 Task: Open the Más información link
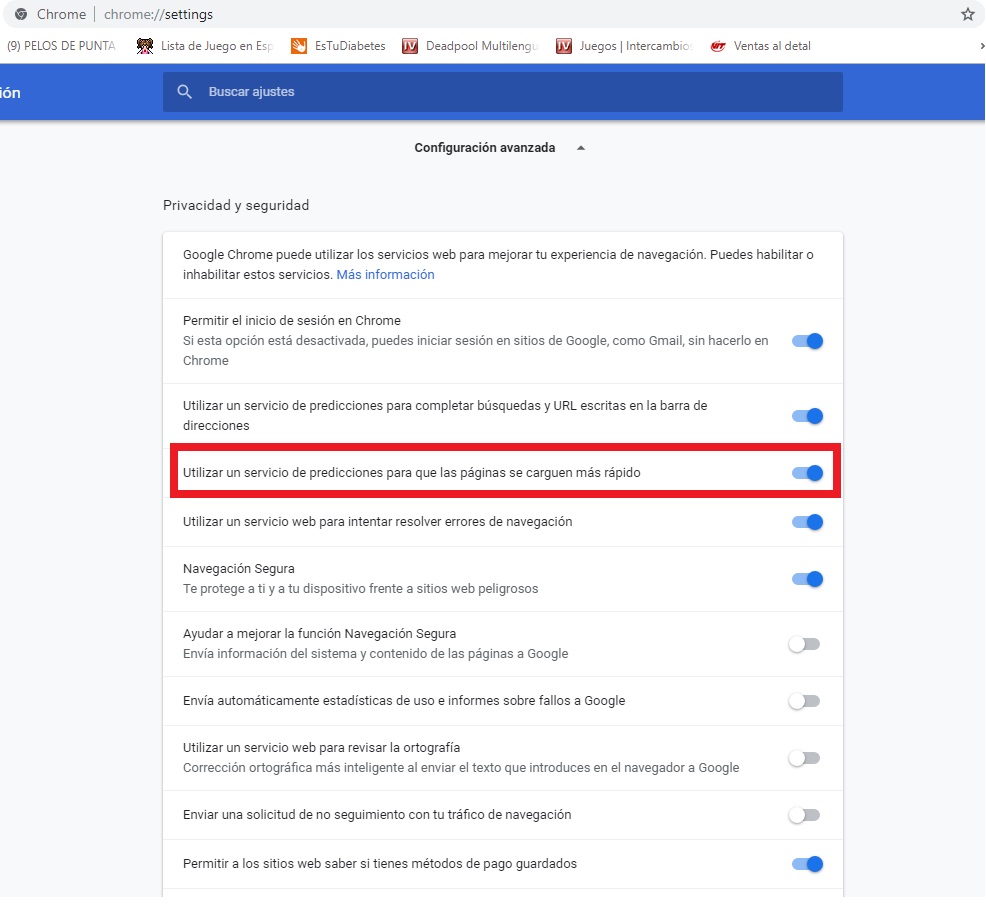(385, 275)
